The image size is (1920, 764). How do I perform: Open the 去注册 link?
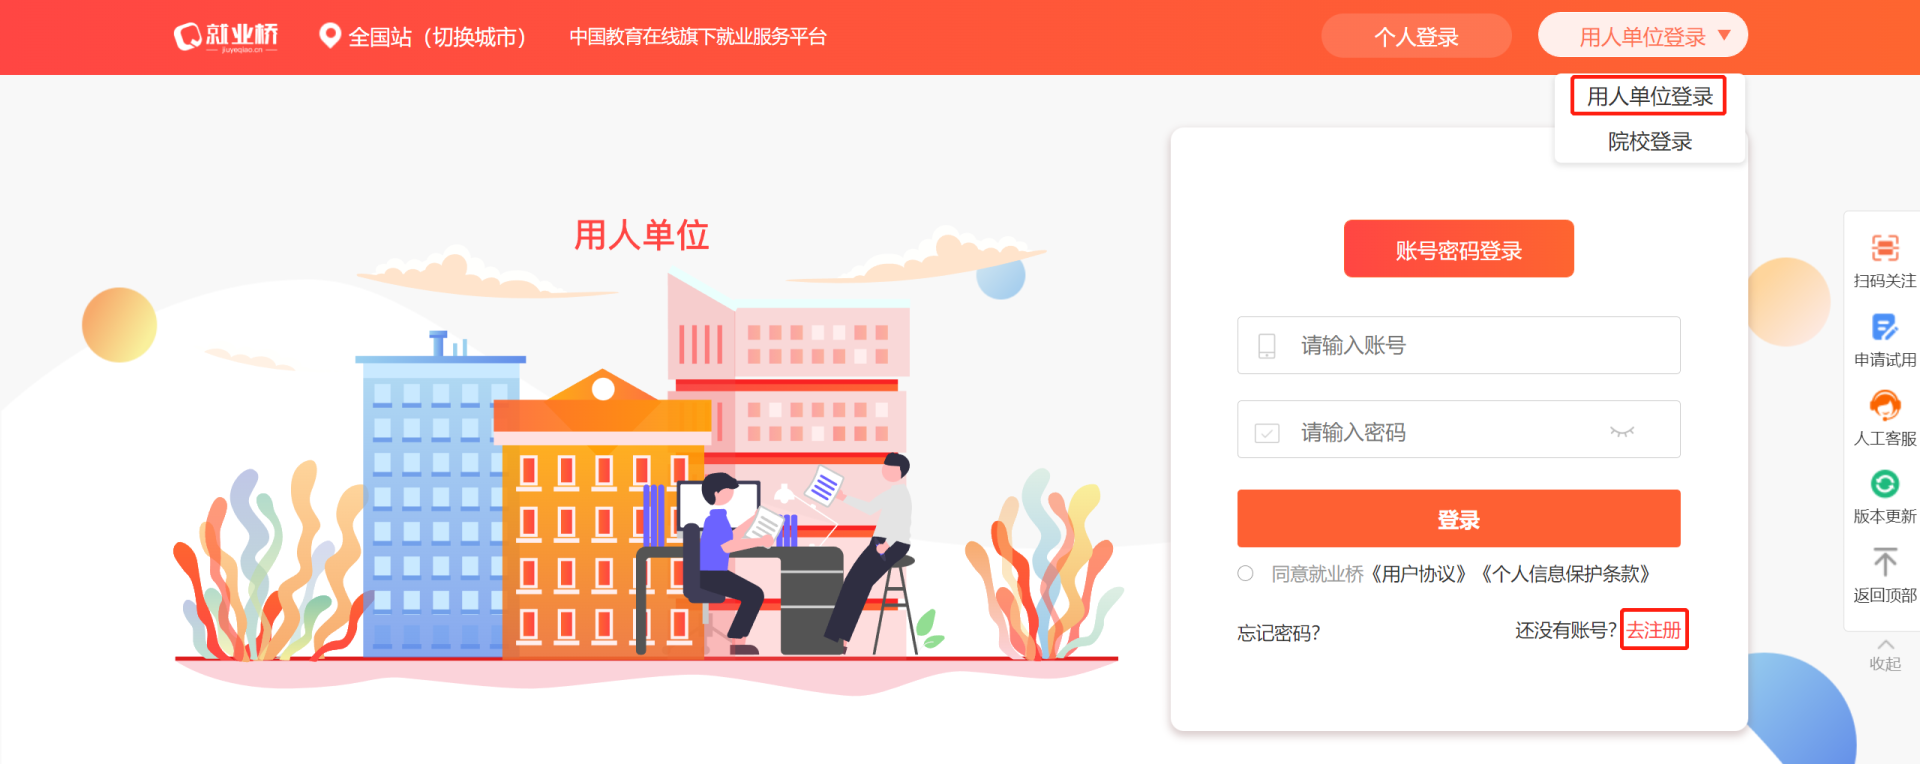(x=1654, y=630)
